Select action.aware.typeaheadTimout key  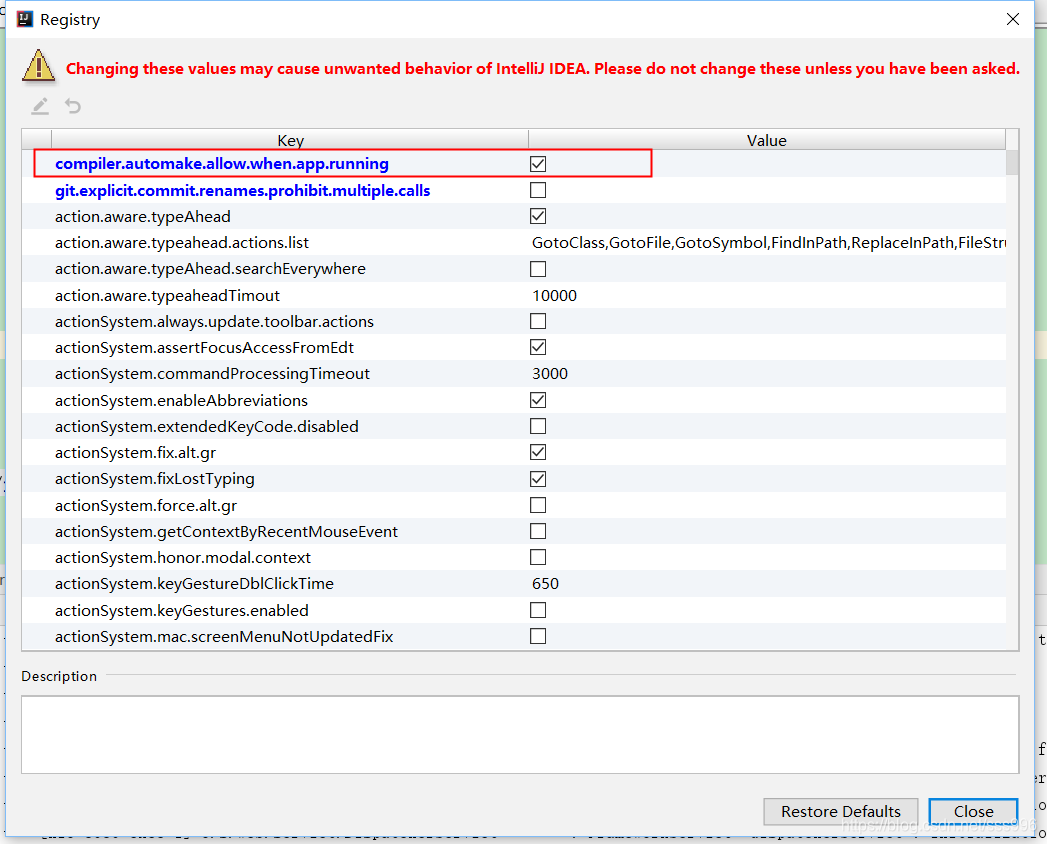167,295
